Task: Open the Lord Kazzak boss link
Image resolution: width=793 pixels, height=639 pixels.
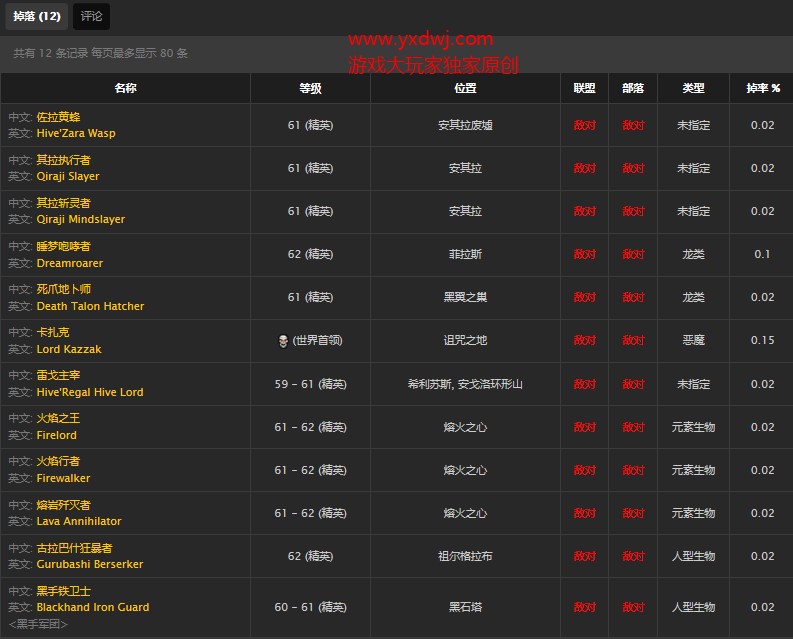Action: coord(69,349)
